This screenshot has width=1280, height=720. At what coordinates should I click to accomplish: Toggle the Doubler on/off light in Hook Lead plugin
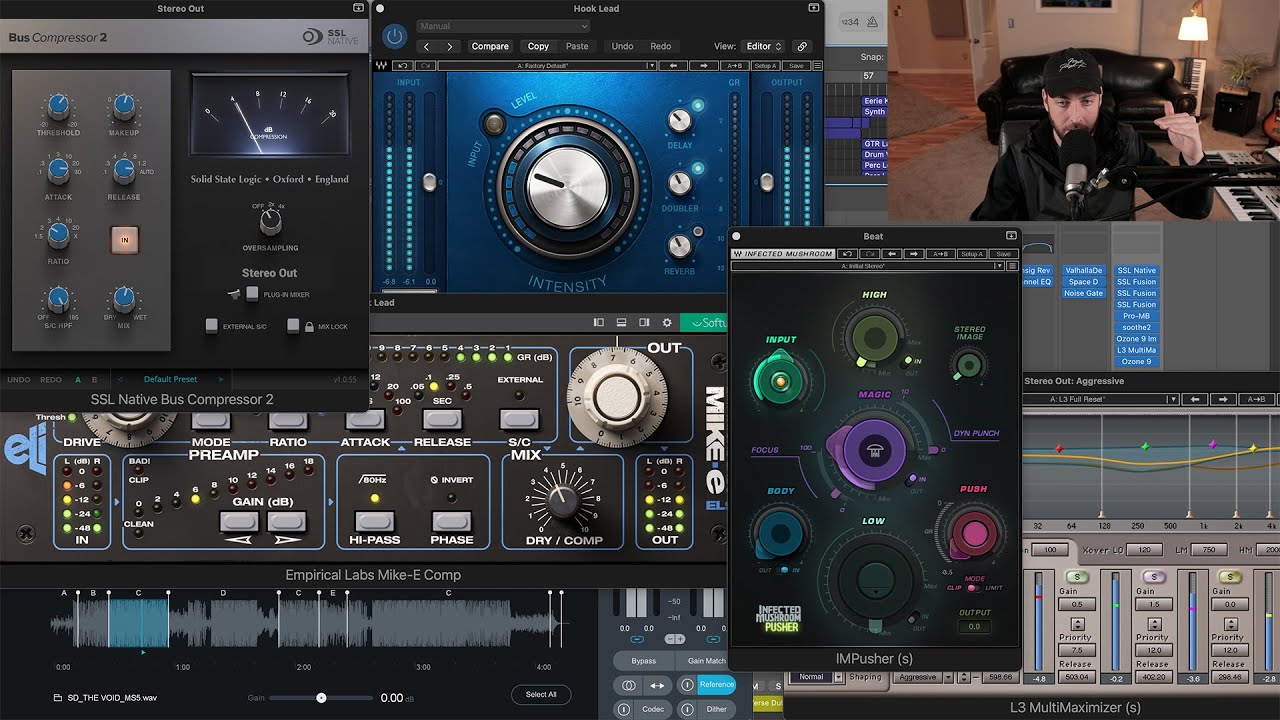click(698, 168)
